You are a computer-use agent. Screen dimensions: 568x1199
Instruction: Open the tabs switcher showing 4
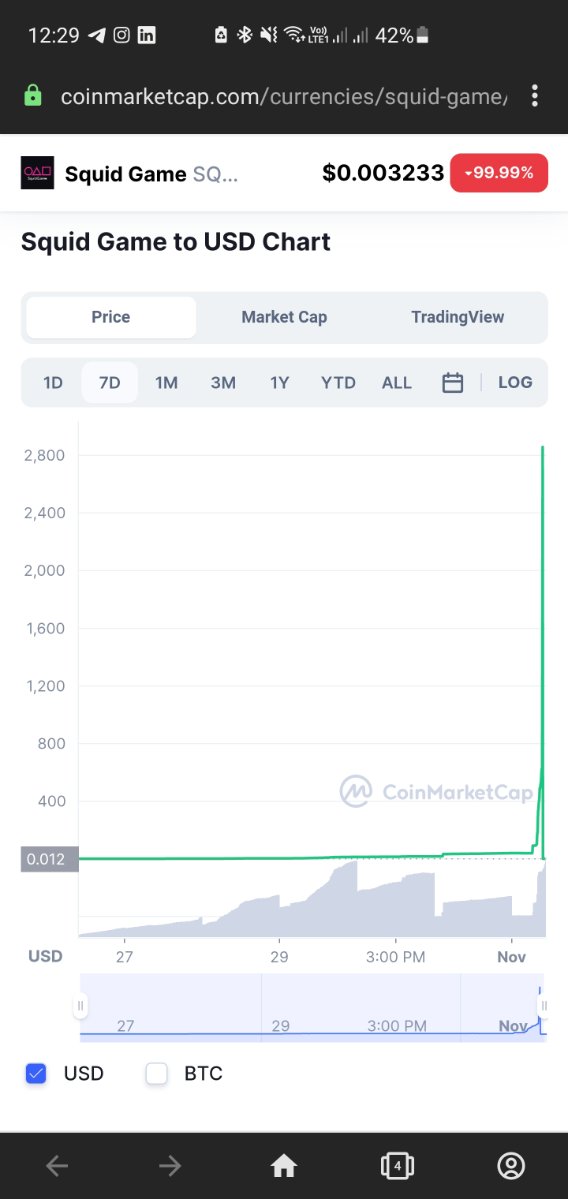coord(397,1166)
